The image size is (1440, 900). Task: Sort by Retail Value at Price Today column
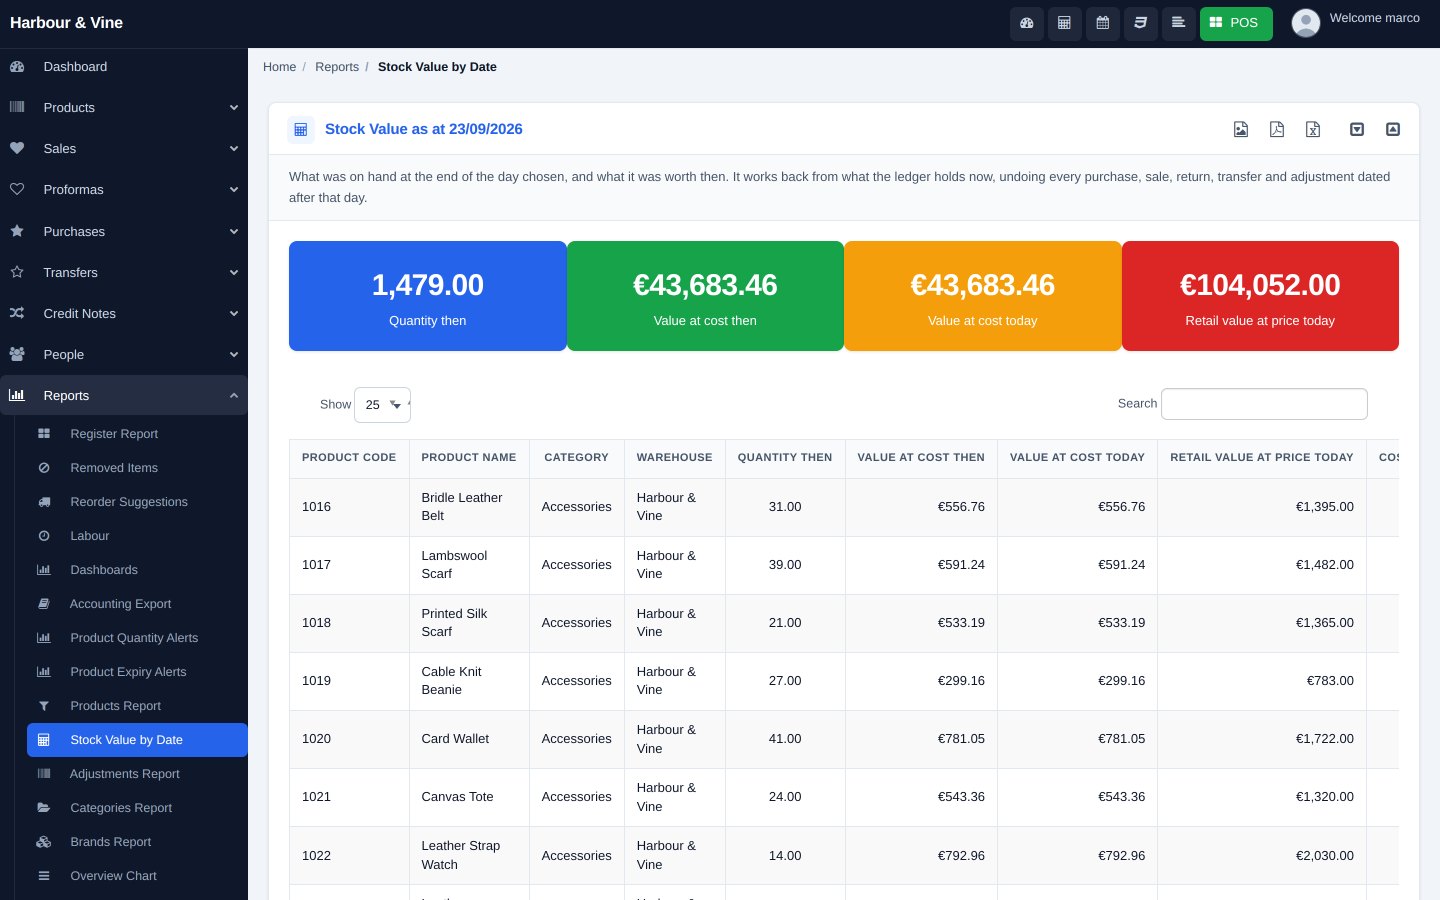tap(1262, 458)
